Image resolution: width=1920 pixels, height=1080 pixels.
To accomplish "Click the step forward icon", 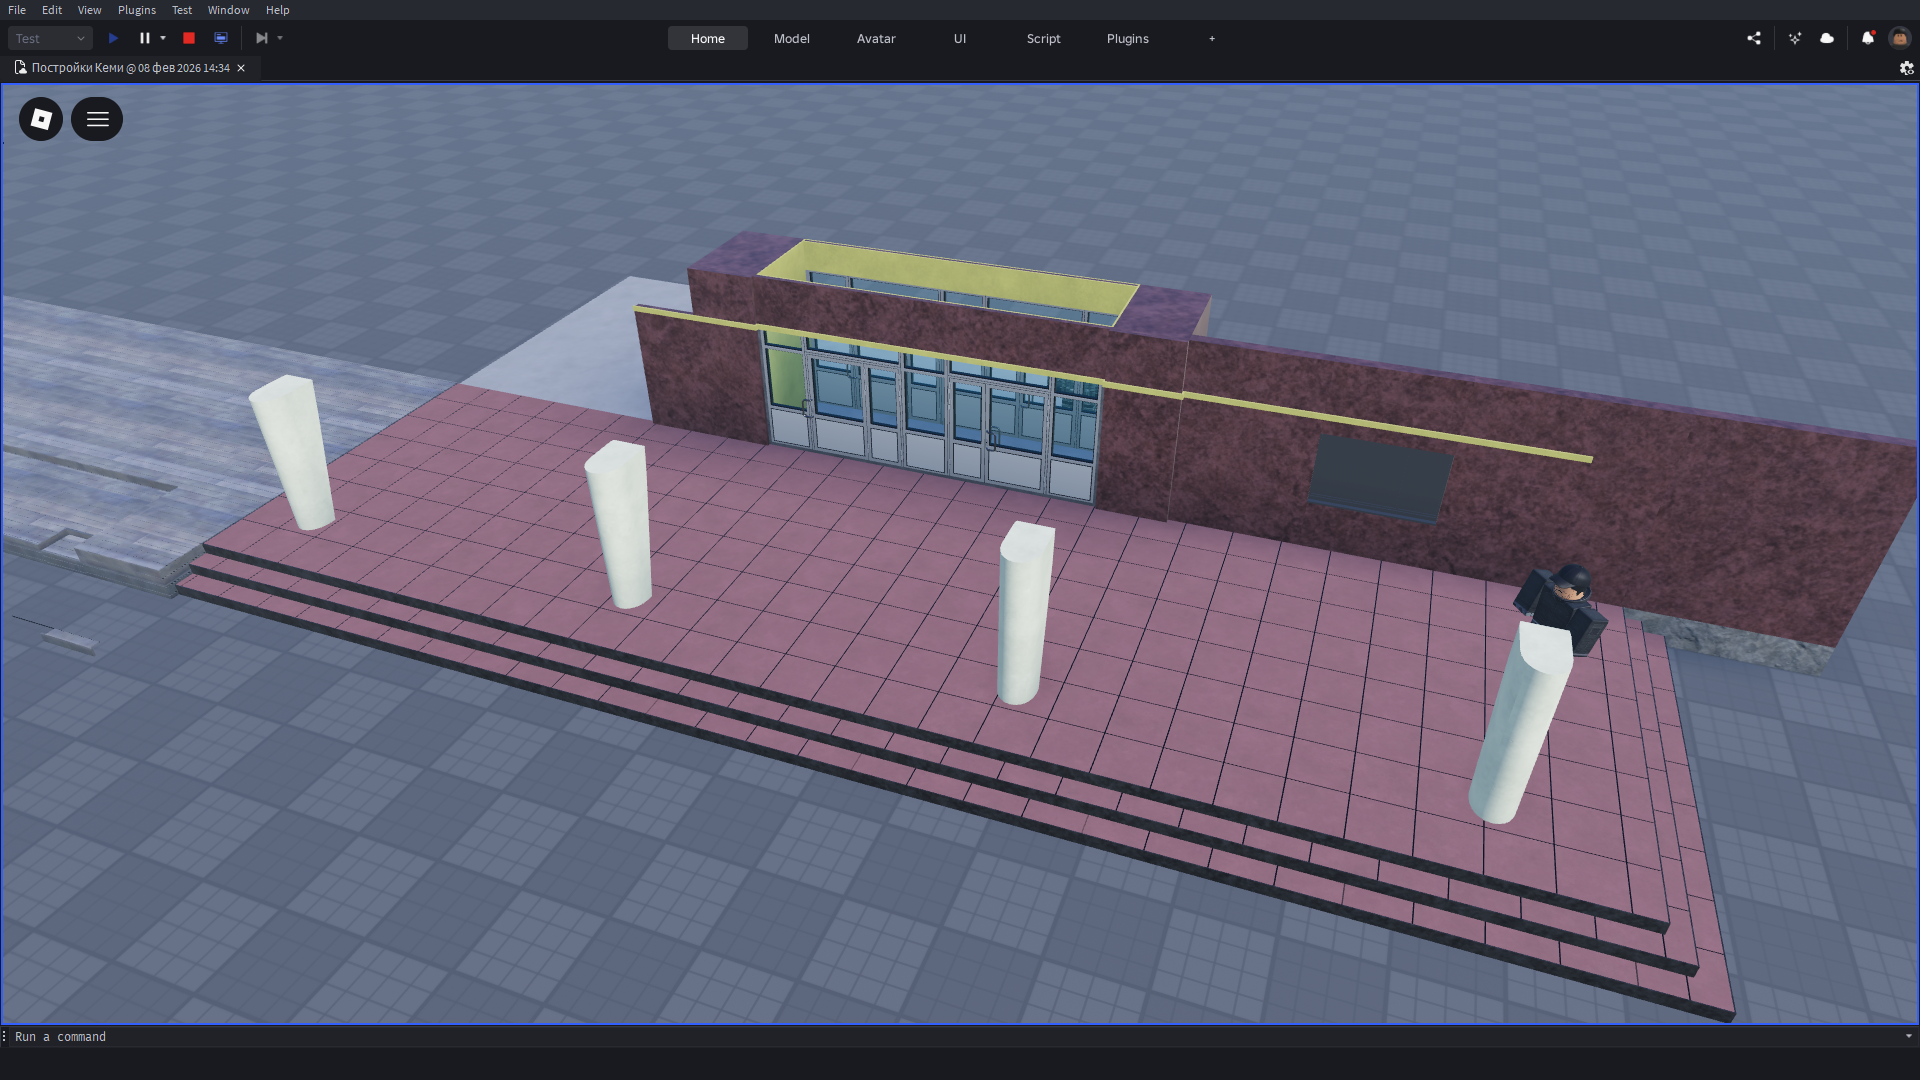I will coord(261,38).
